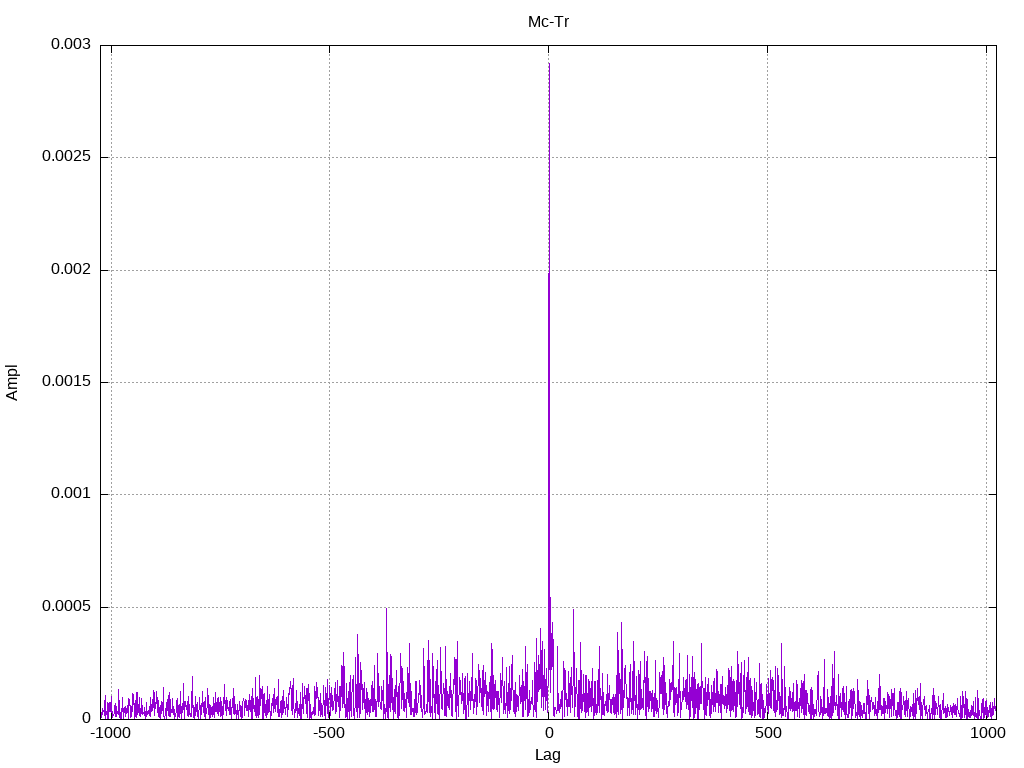Click the y-axis tick label 0.001
This screenshot has width=1024, height=768.
tap(71, 494)
